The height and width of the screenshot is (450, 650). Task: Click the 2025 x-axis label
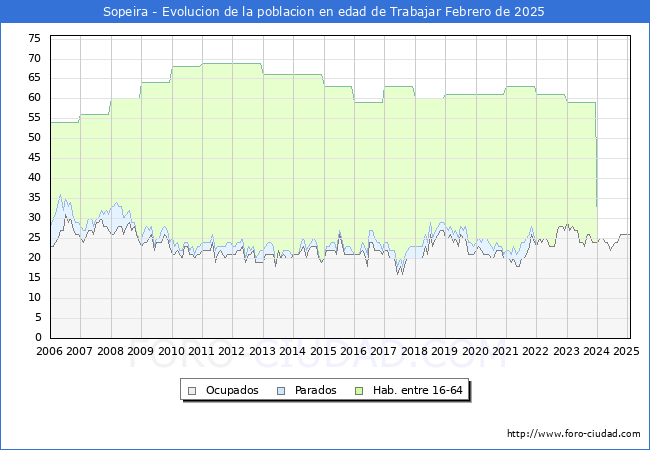pos(626,351)
